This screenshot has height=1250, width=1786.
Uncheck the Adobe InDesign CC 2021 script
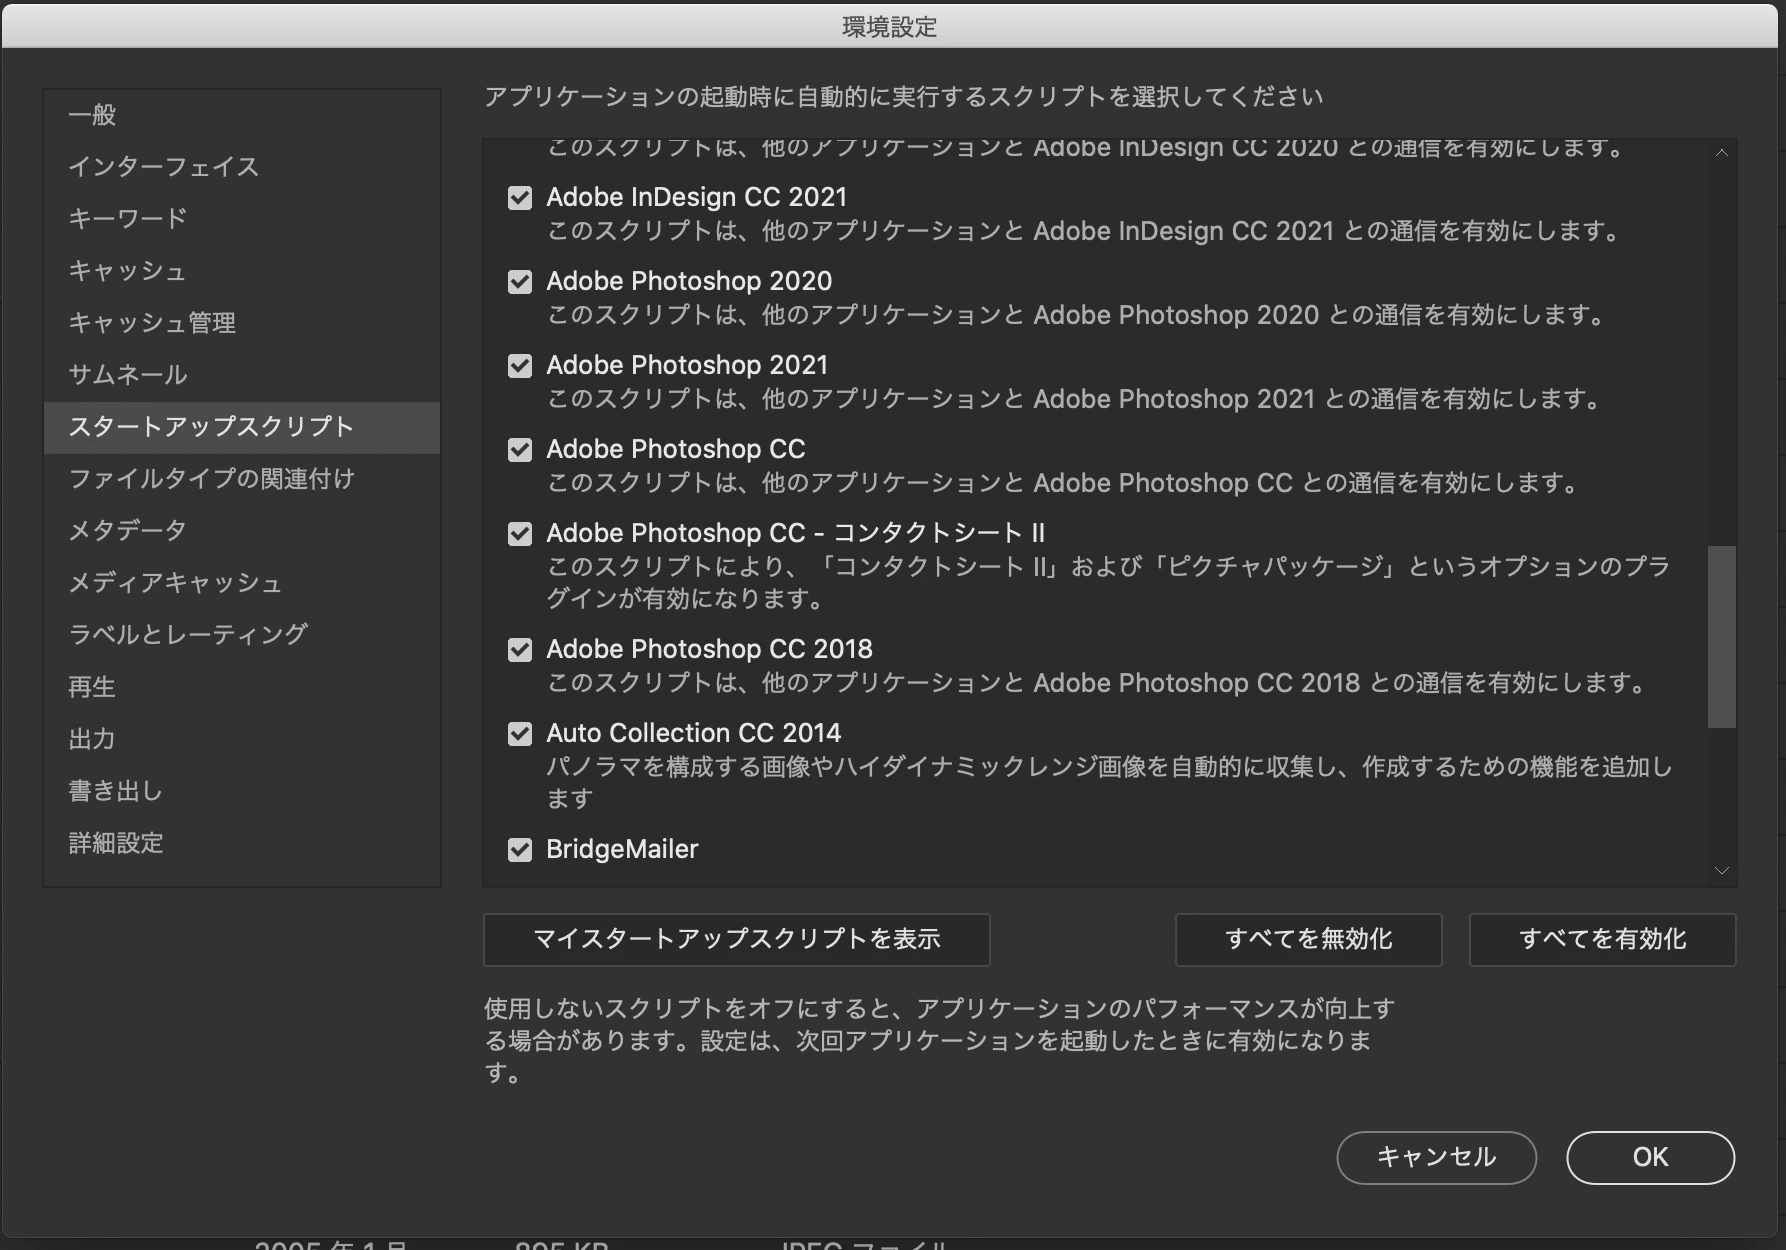coord(520,198)
